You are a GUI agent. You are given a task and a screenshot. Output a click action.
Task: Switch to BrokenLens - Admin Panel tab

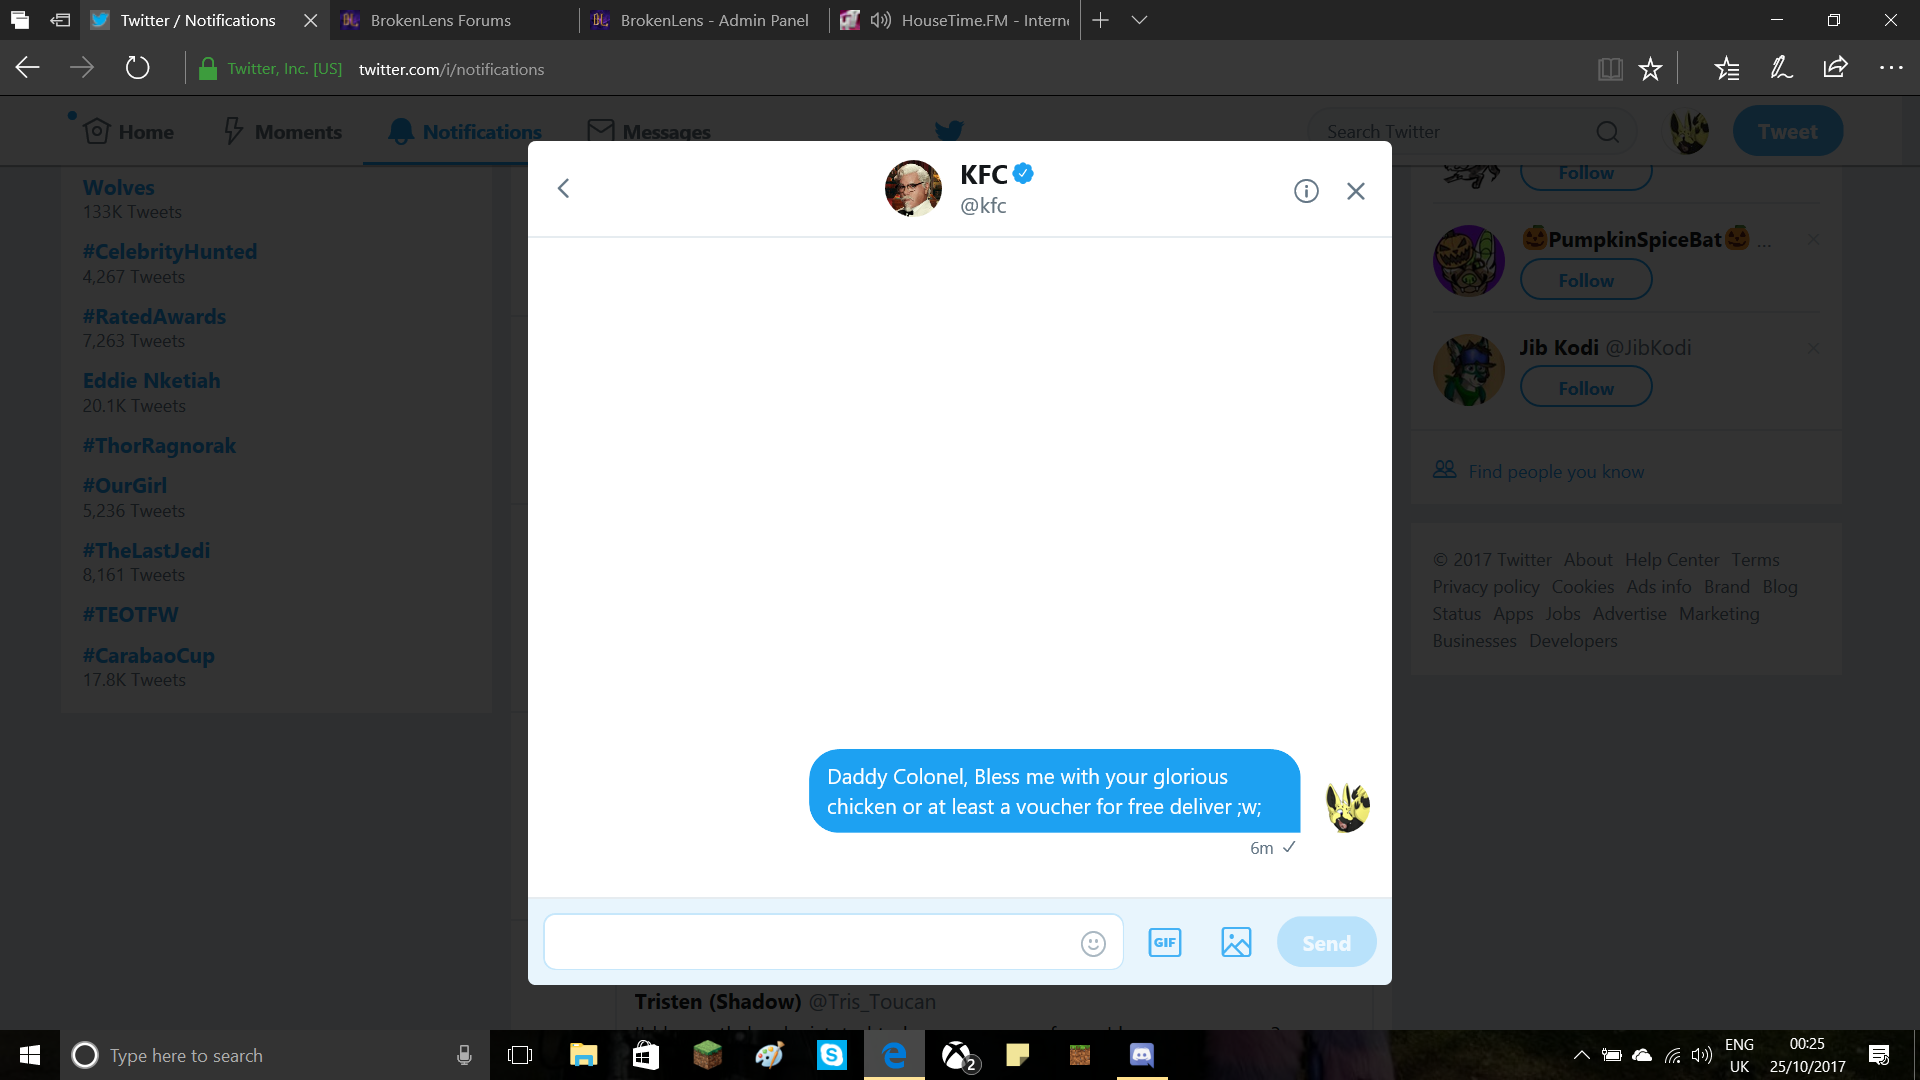704,20
